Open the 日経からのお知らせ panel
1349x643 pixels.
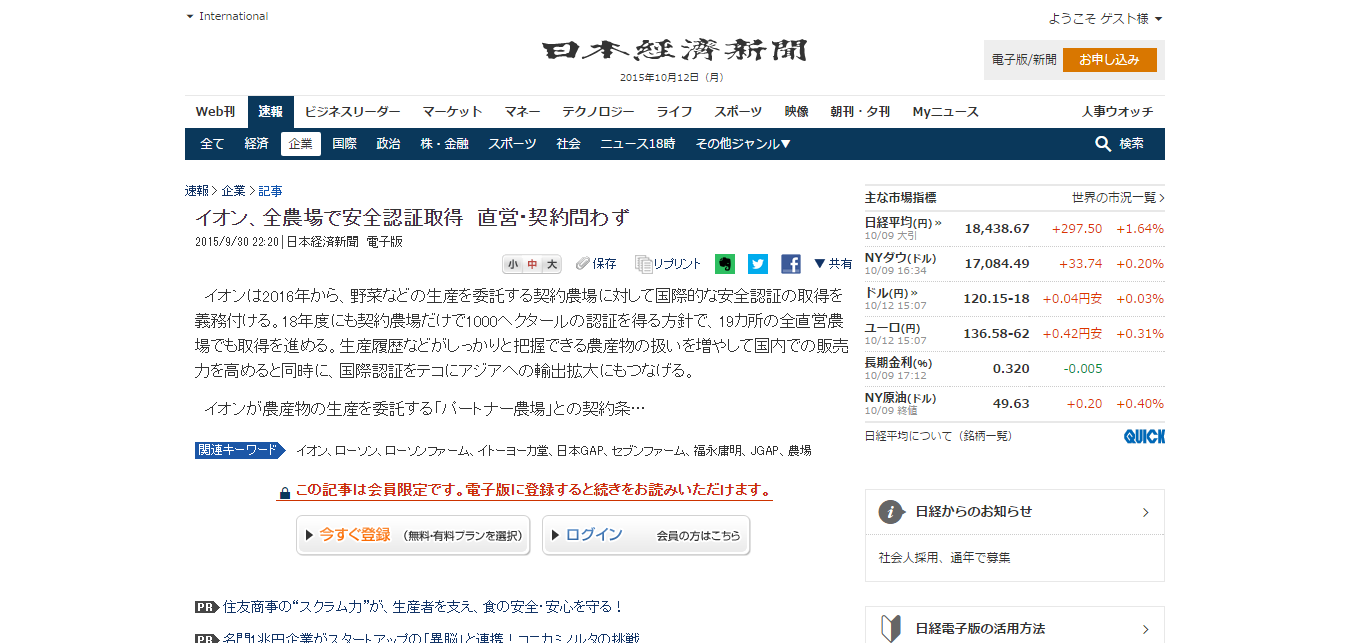(1014, 512)
